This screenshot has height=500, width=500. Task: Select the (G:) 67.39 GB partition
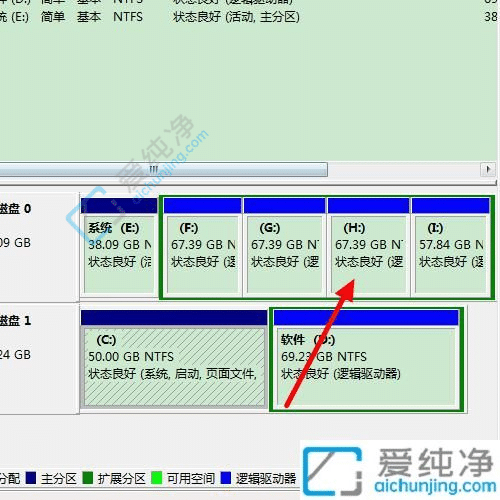[x=284, y=246]
